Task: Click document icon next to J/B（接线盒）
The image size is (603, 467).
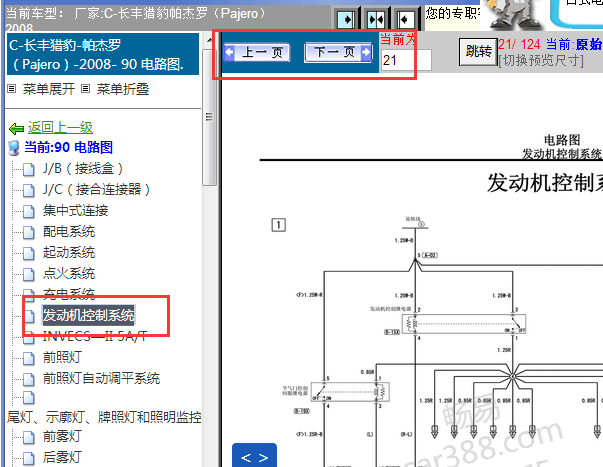Action: 29,169
